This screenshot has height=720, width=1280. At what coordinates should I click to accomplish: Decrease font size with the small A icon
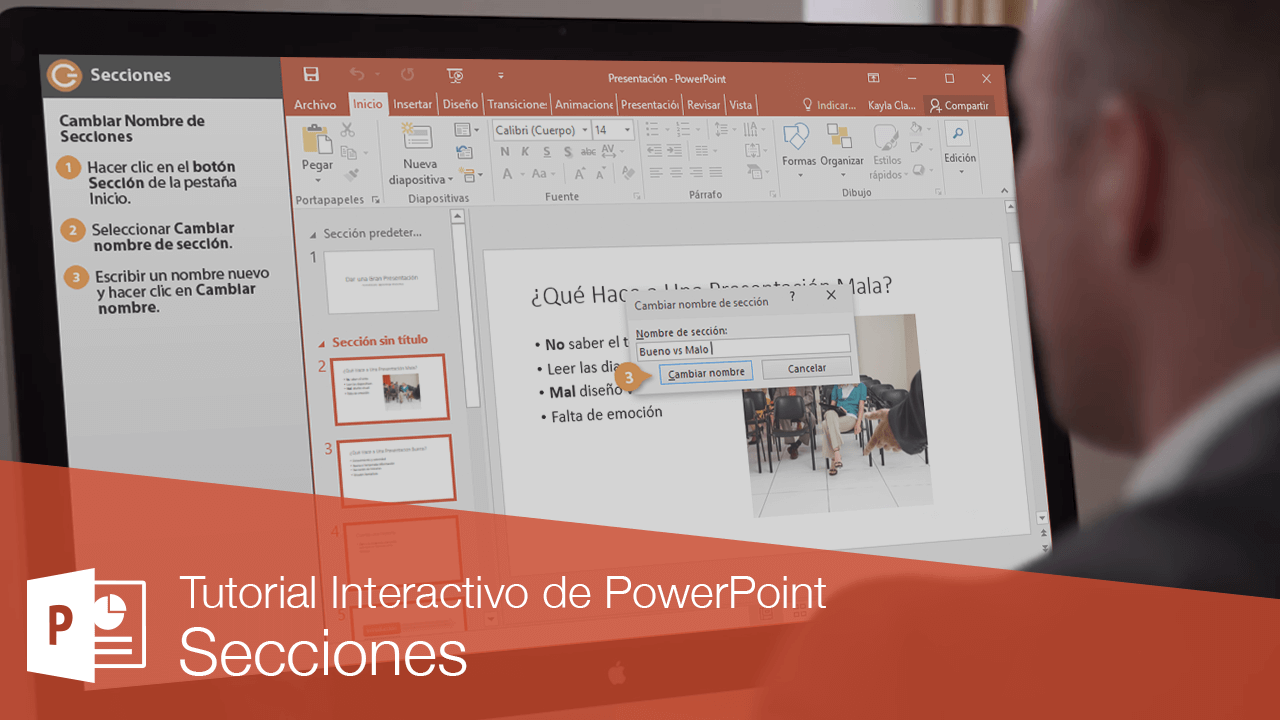click(600, 174)
